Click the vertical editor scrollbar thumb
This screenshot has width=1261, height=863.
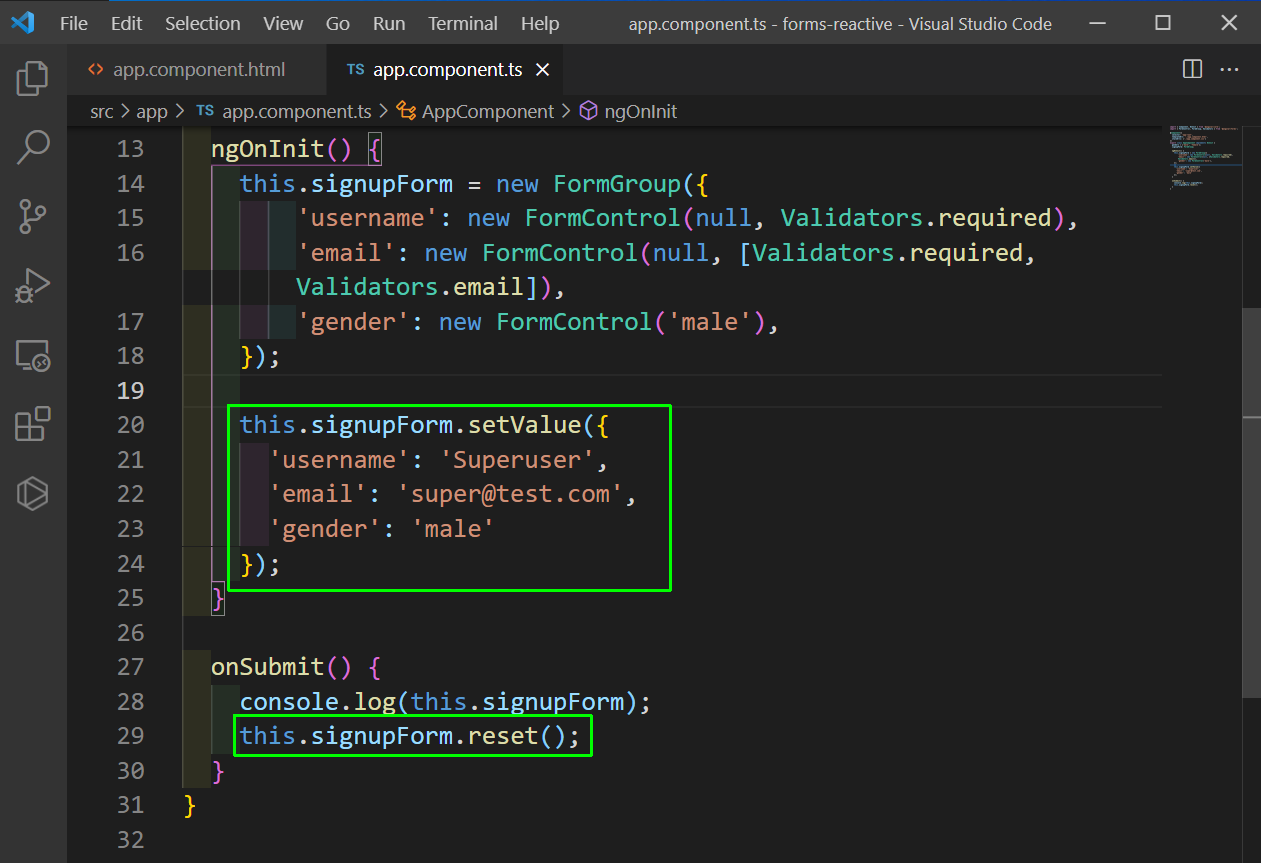[x=1252, y=502]
